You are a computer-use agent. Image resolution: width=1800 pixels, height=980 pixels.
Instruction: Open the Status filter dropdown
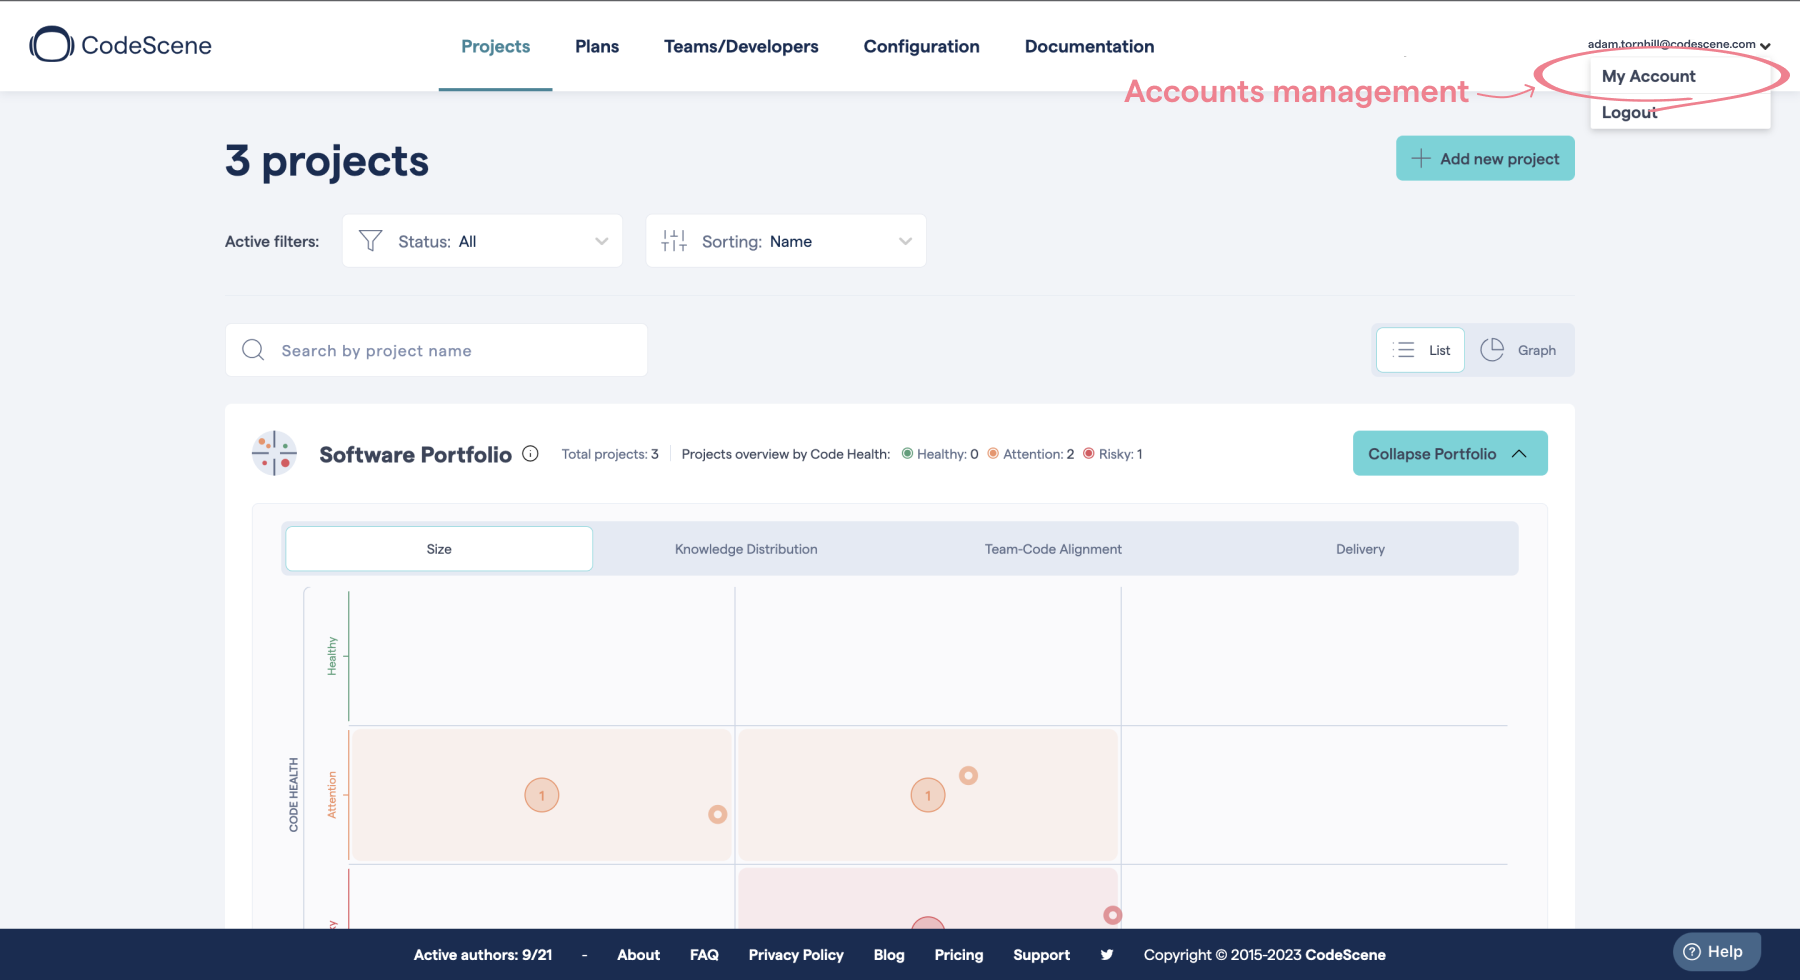click(x=481, y=240)
